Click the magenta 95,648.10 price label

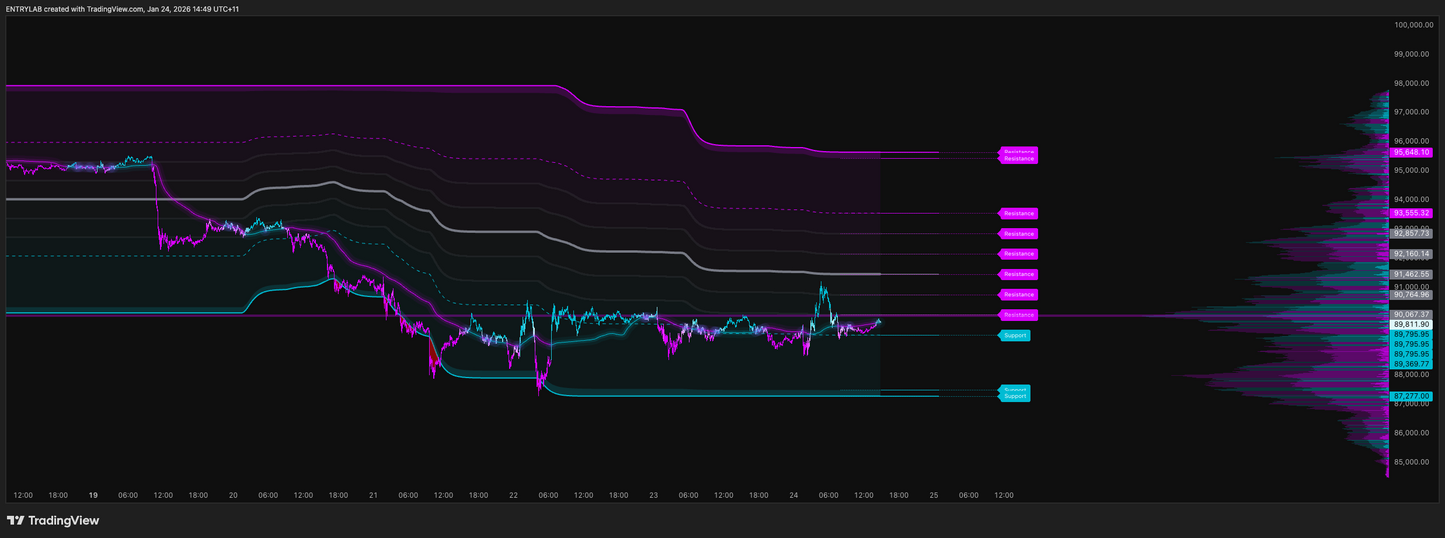tap(1411, 153)
